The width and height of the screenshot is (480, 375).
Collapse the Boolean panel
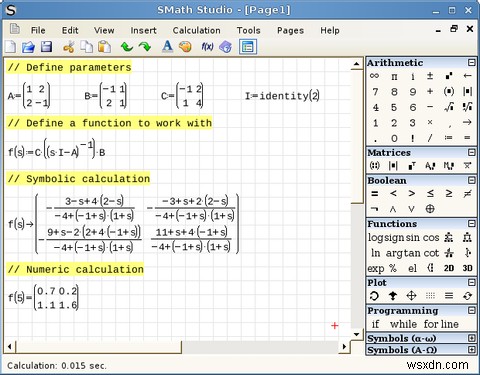[x=471, y=180]
